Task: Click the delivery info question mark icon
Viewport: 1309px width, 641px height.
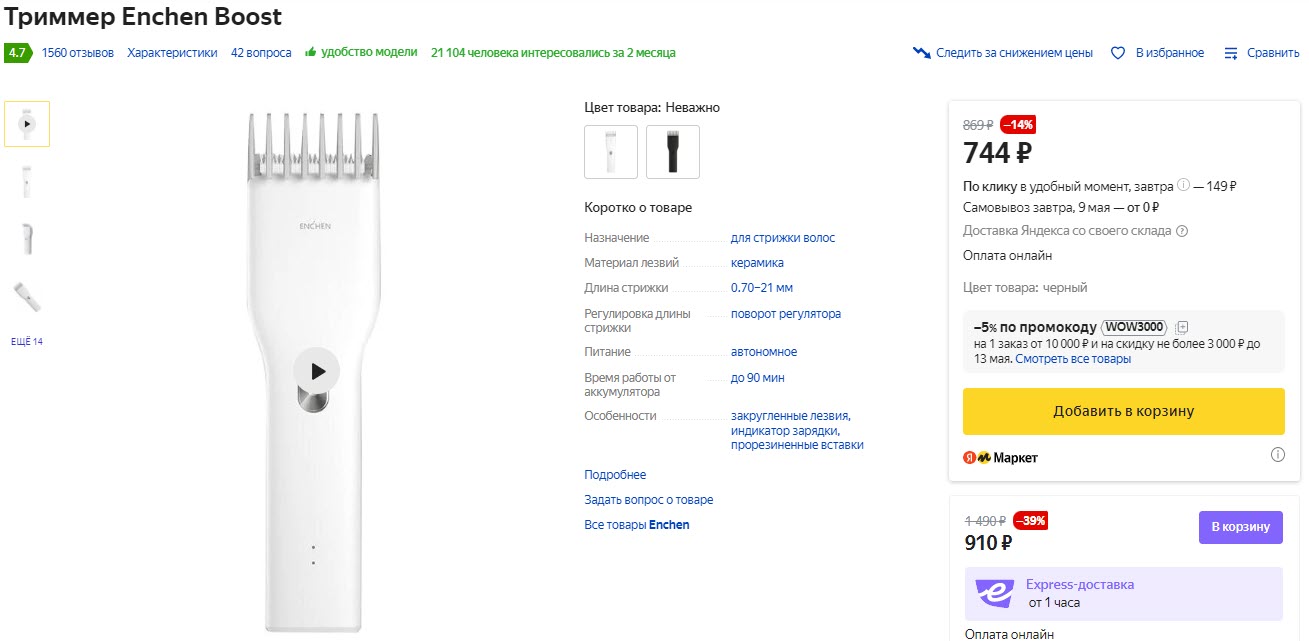Action: [1182, 231]
